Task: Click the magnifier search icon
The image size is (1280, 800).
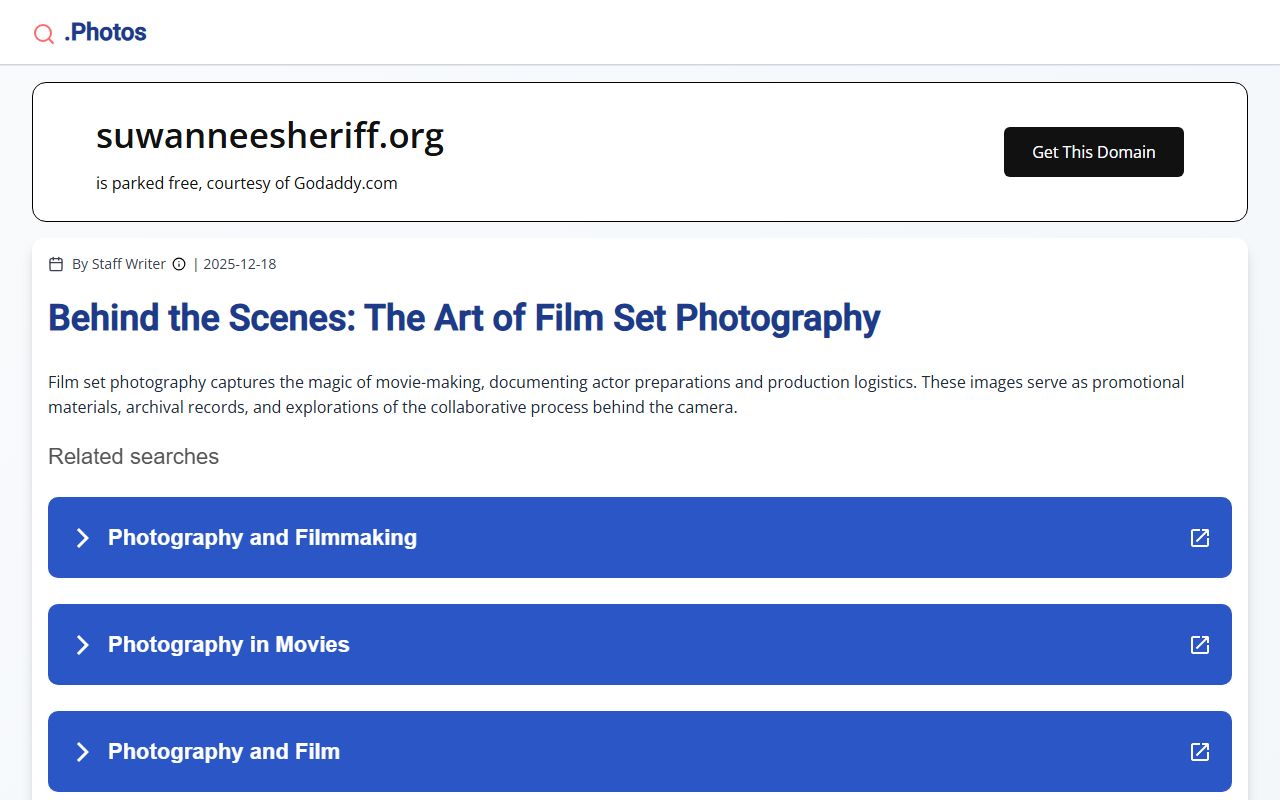Action: coord(44,34)
